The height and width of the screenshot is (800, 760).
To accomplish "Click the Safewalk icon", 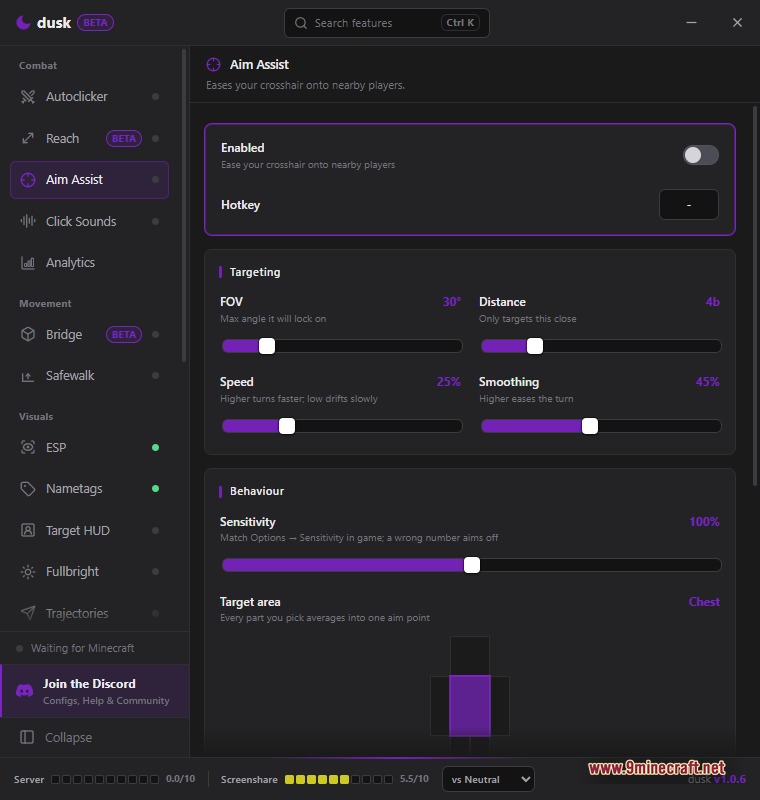I will coord(28,376).
